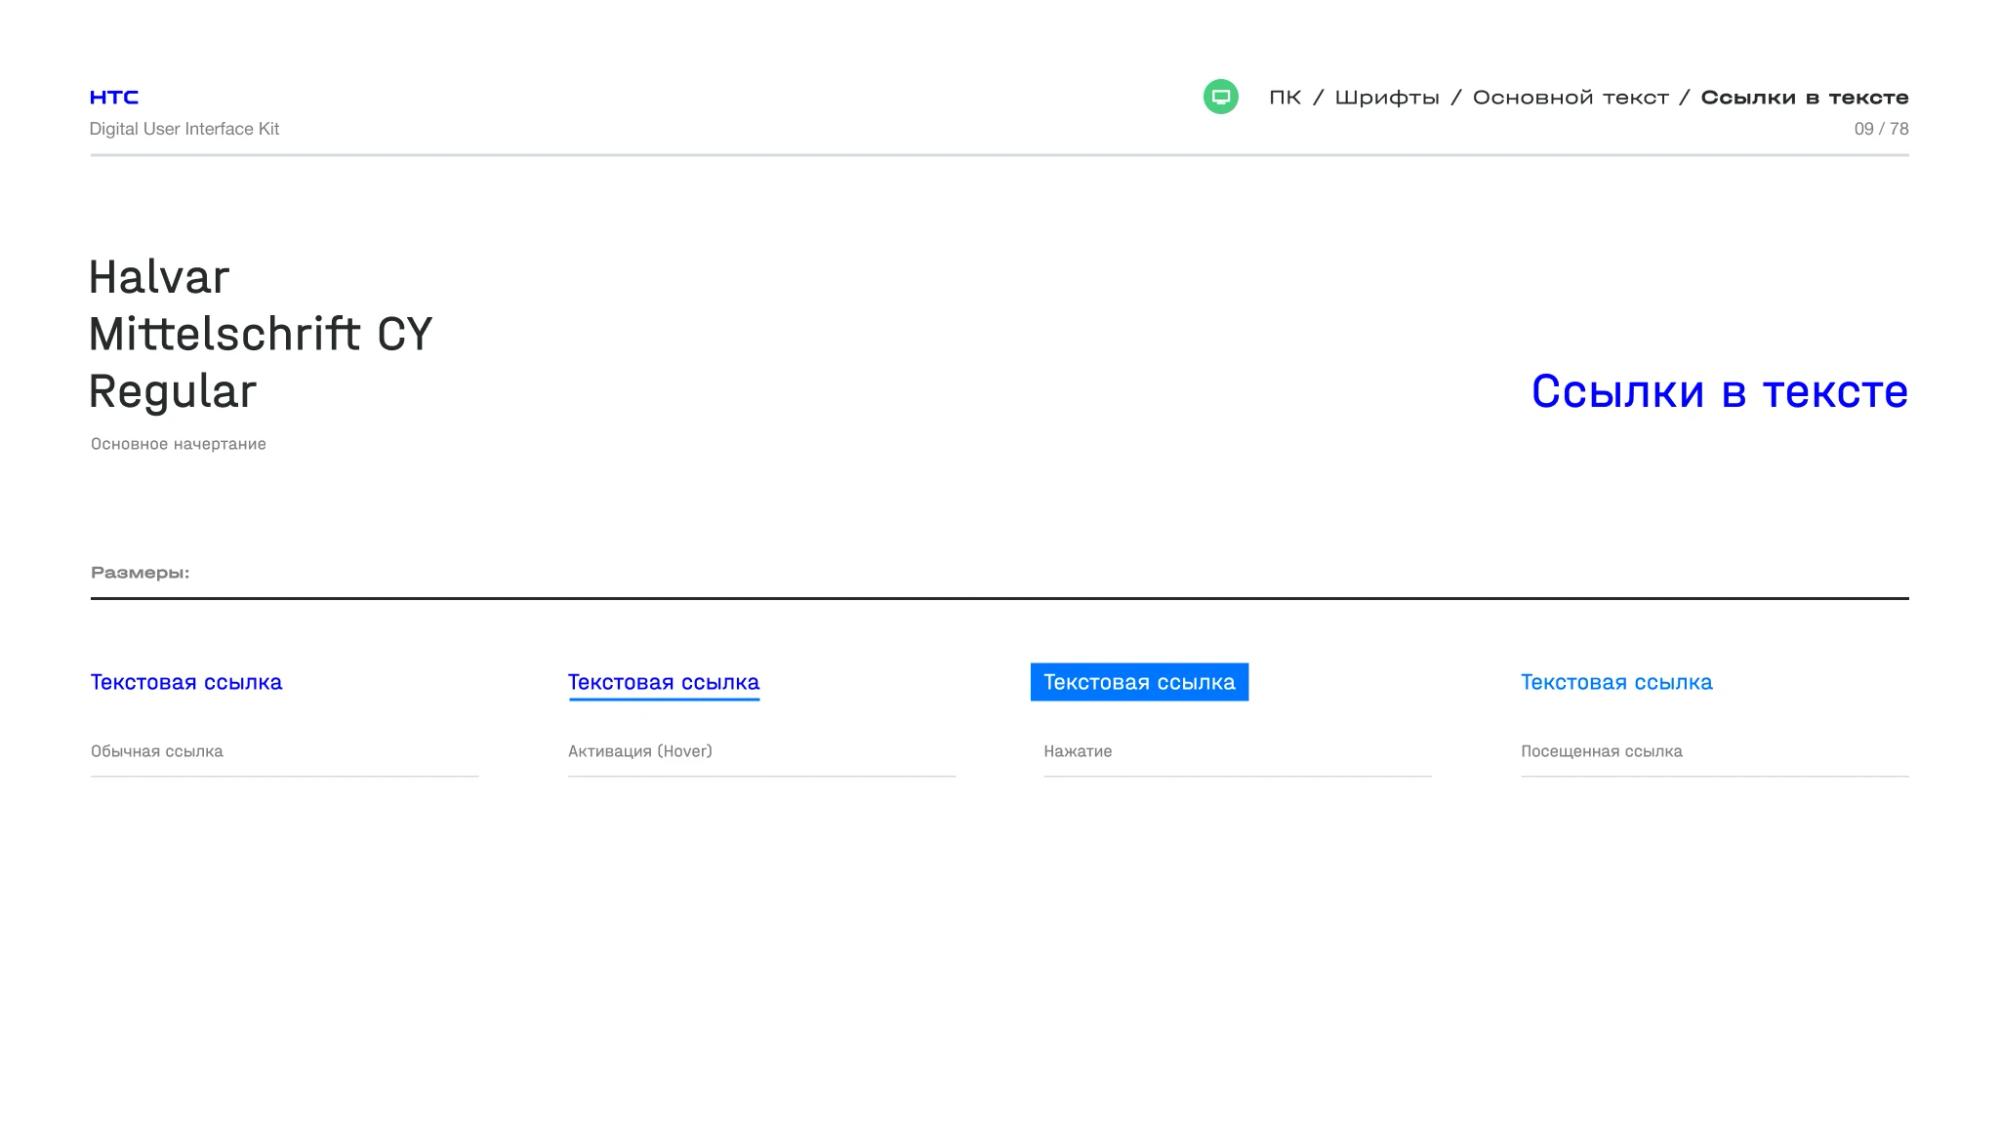
Task: Click the Нажатие caption
Action: (1077, 751)
